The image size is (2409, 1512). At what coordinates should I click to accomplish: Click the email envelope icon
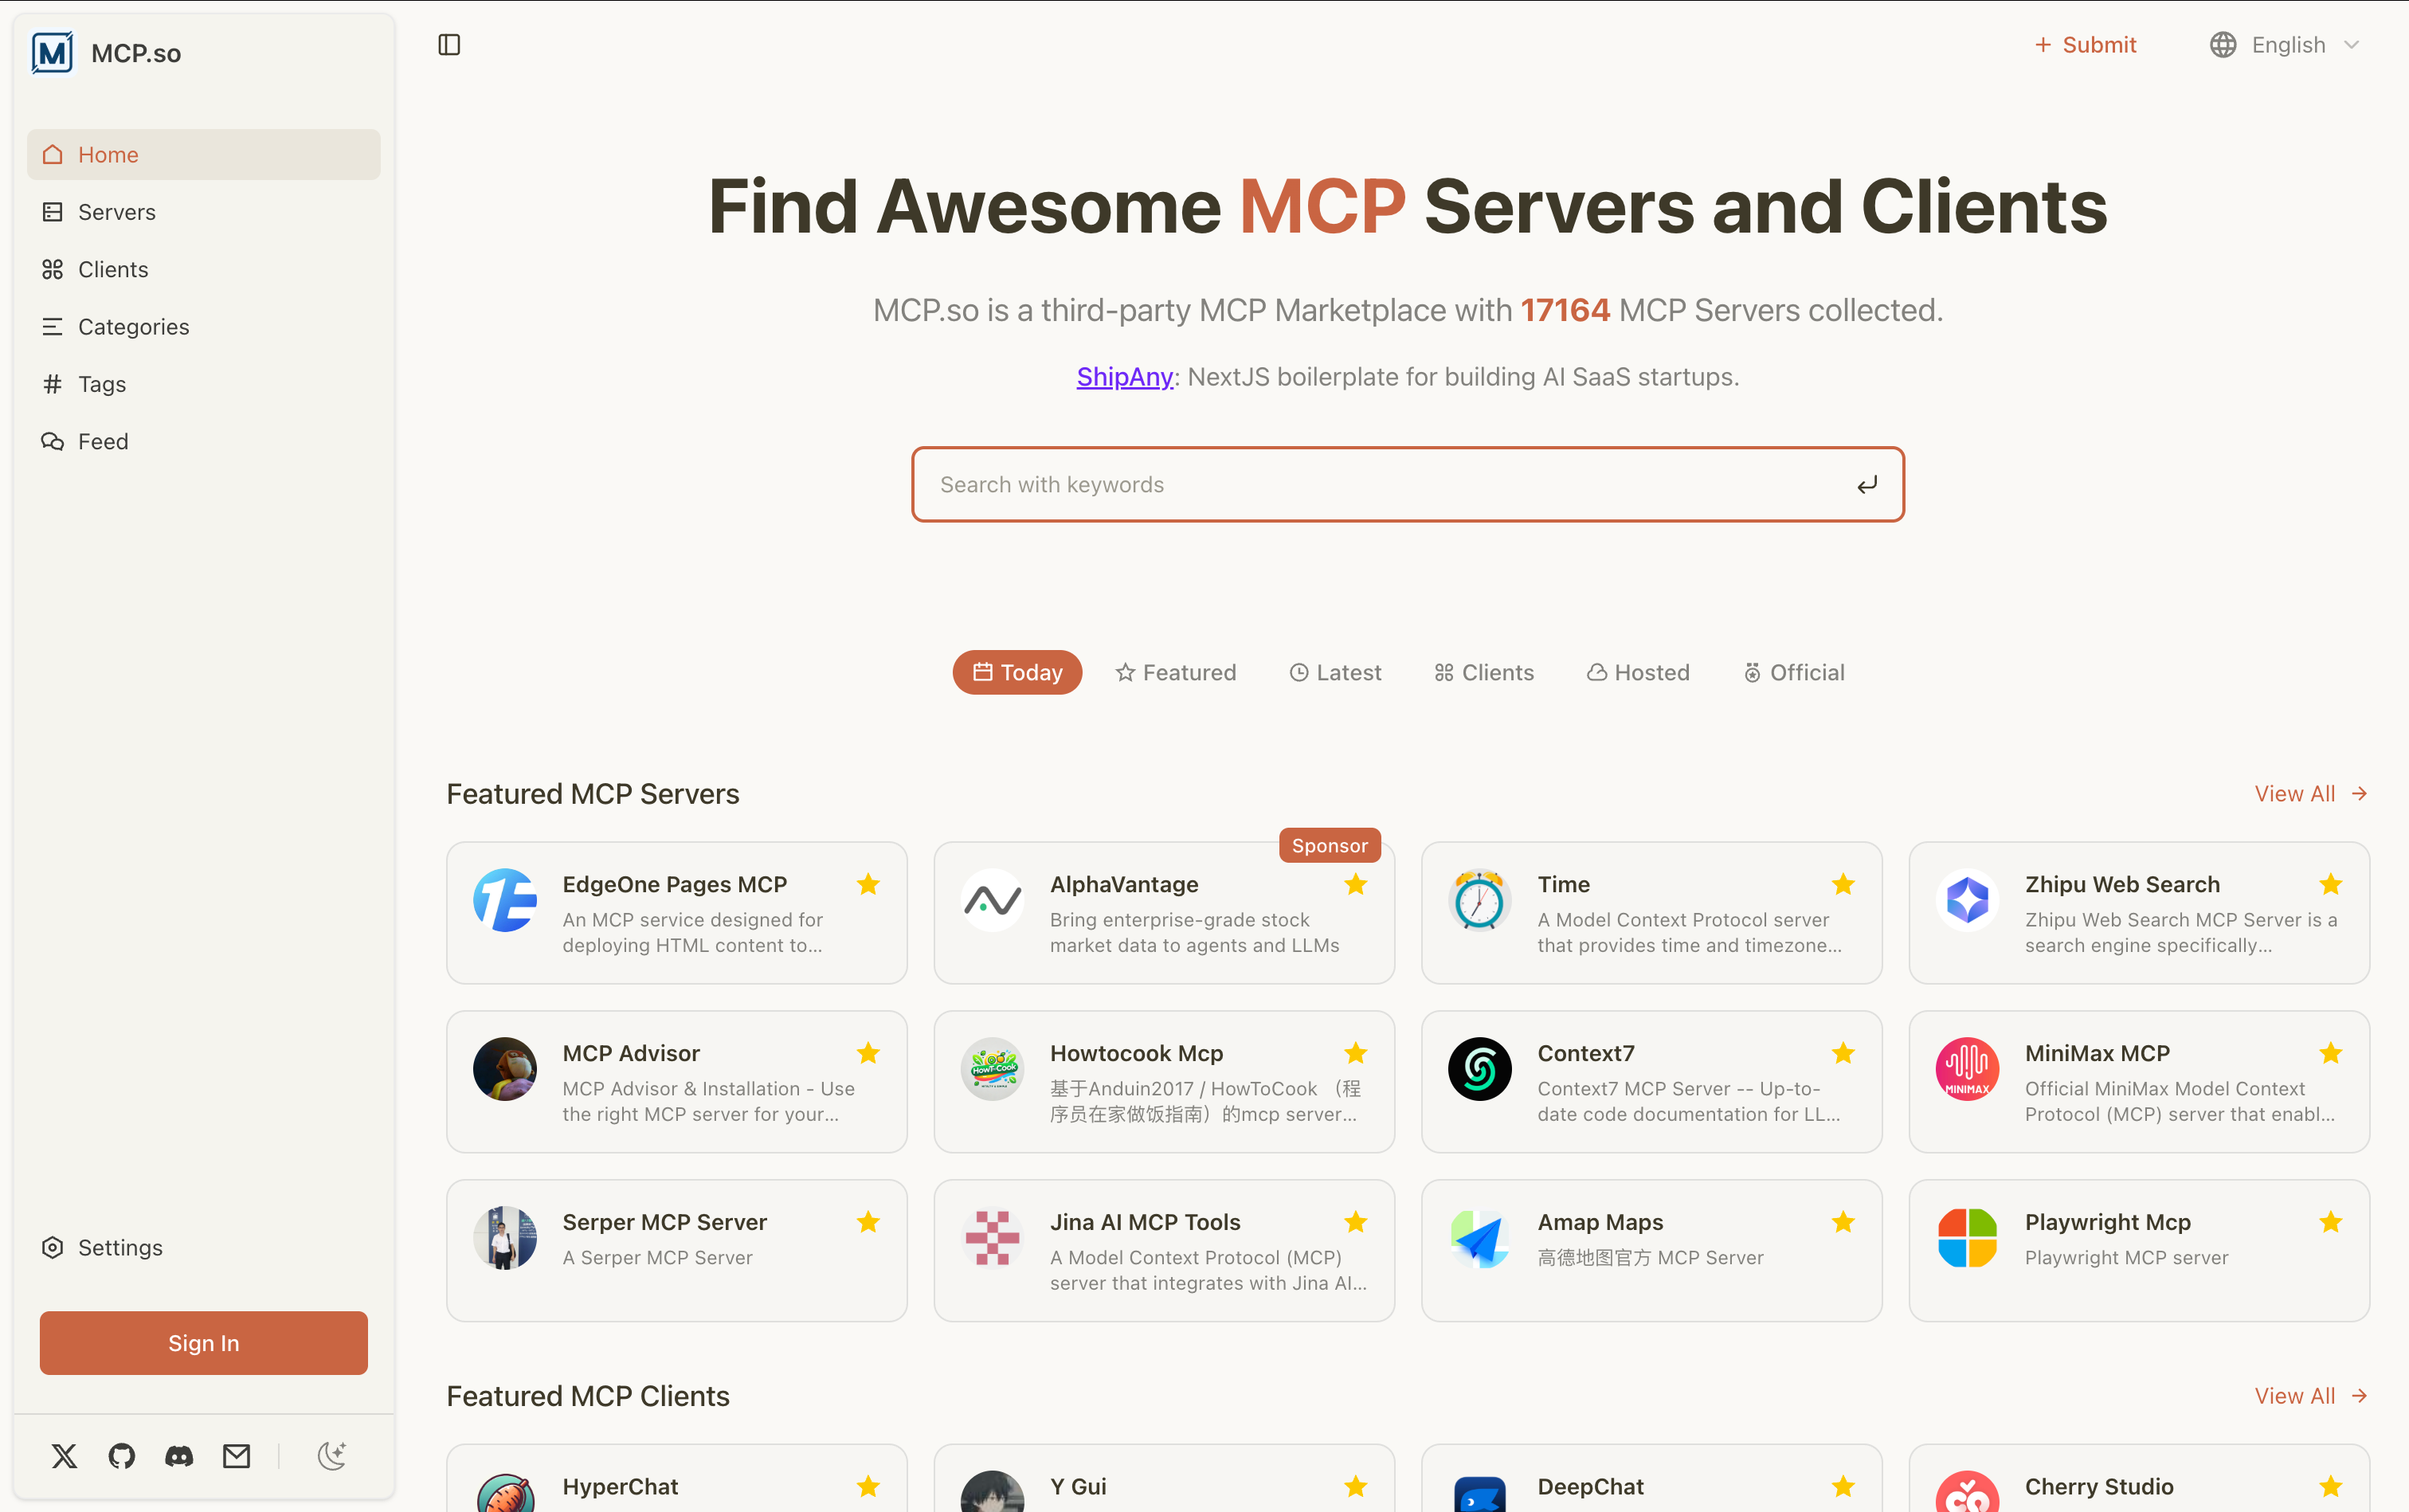click(237, 1456)
